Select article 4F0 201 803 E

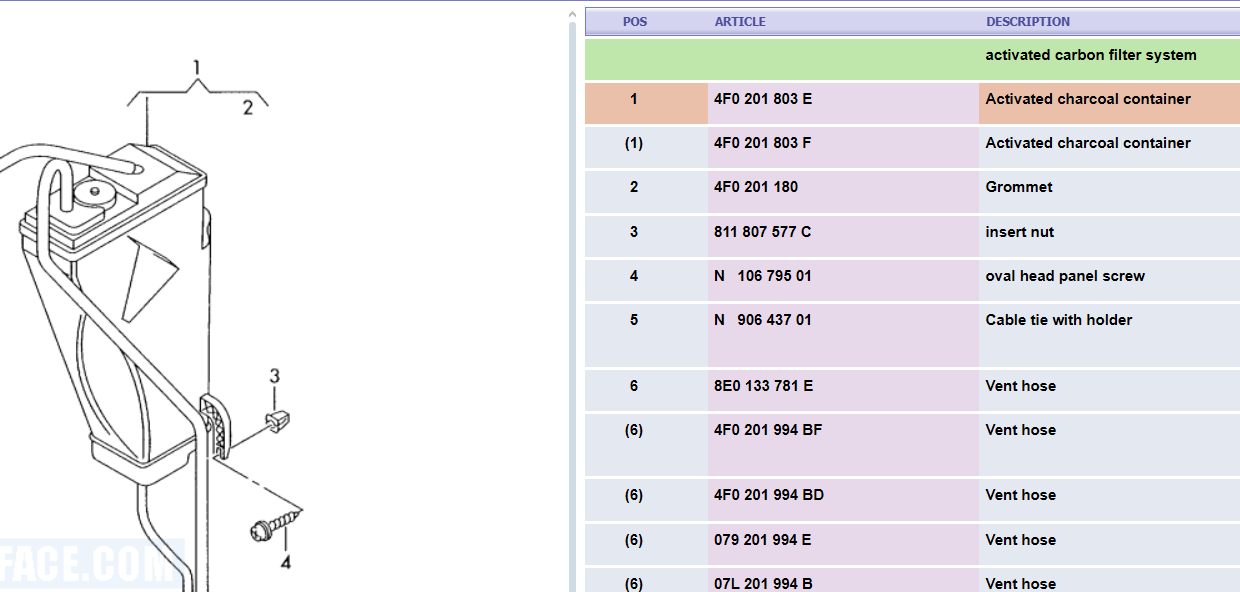point(763,99)
